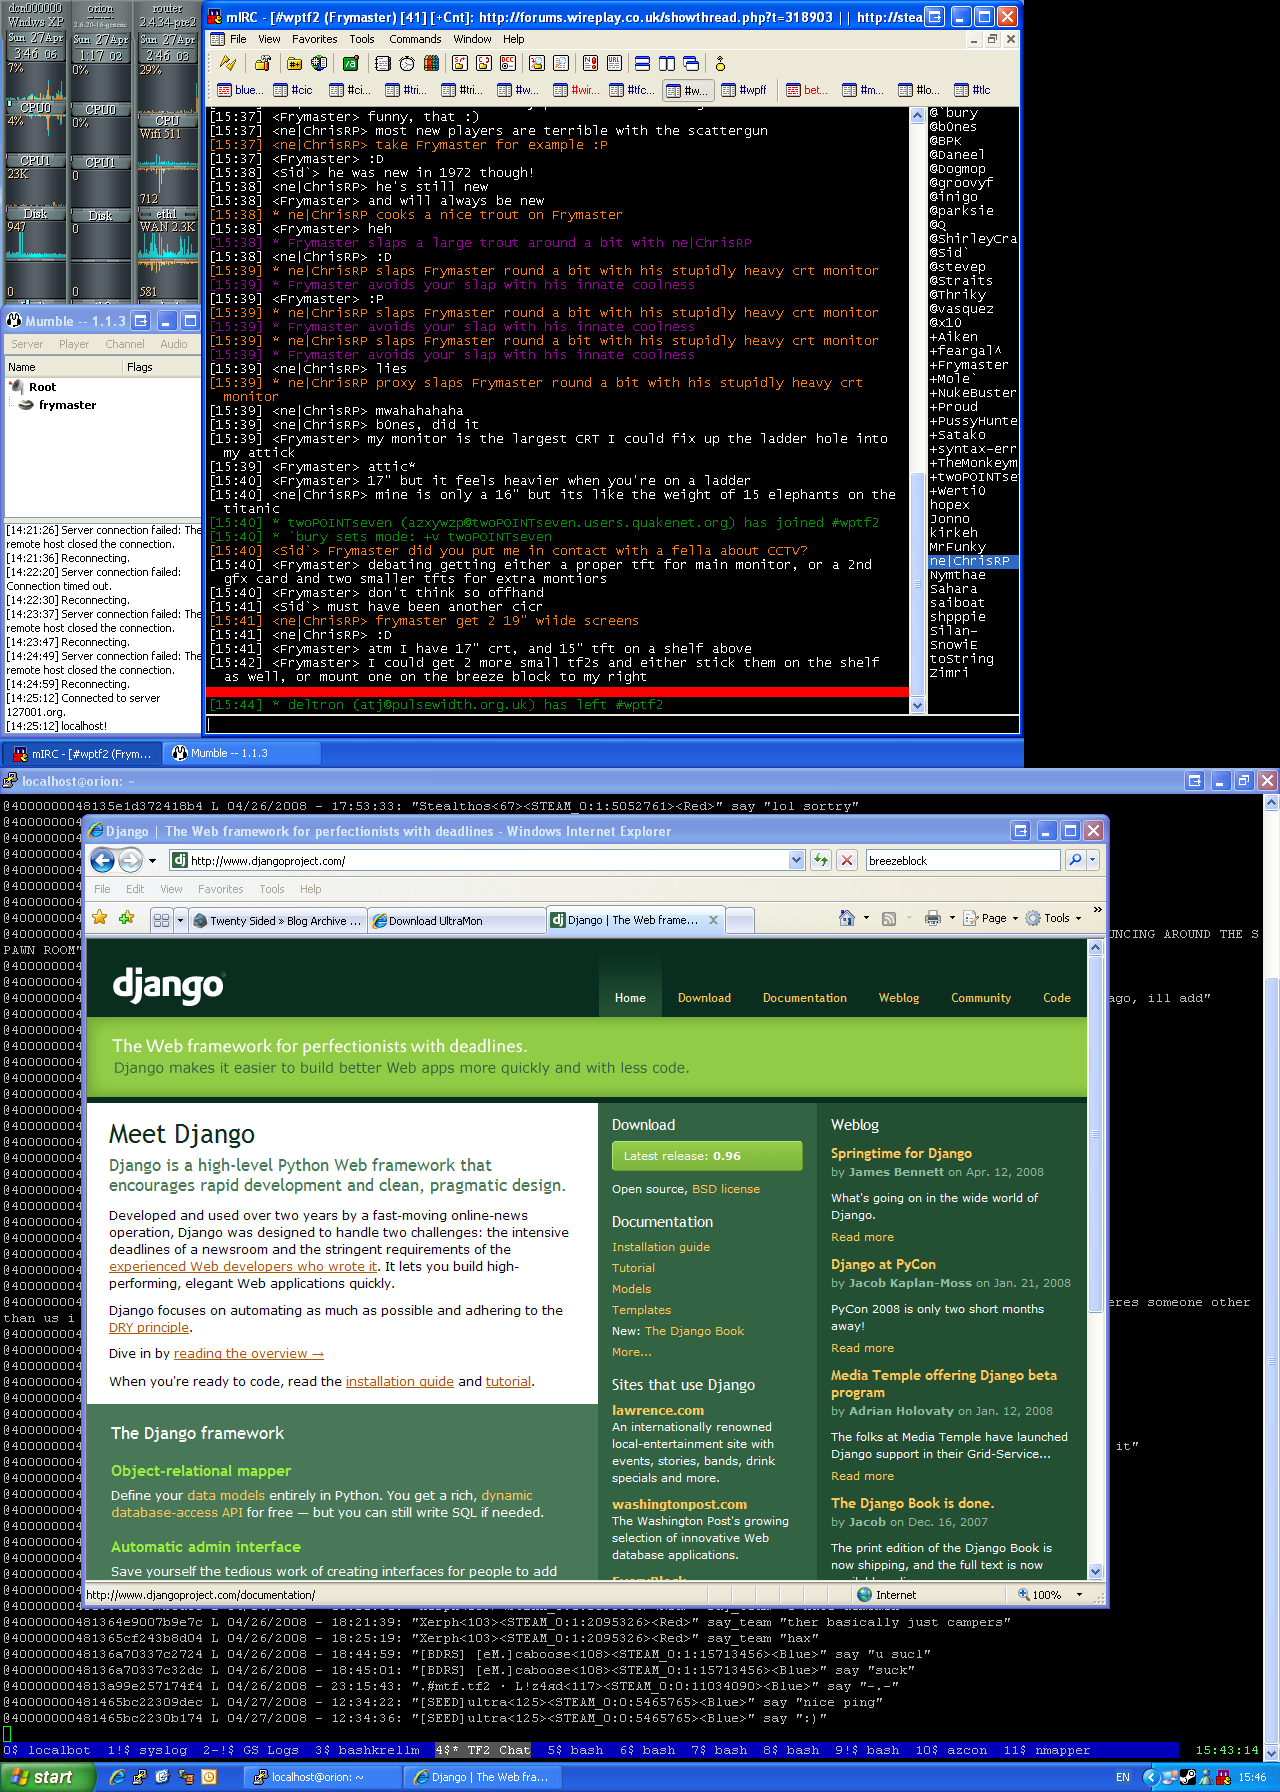Image resolution: width=1280 pixels, height=1792 pixels.
Task: Open Documentation in Django nav bar
Action: [804, 998]
